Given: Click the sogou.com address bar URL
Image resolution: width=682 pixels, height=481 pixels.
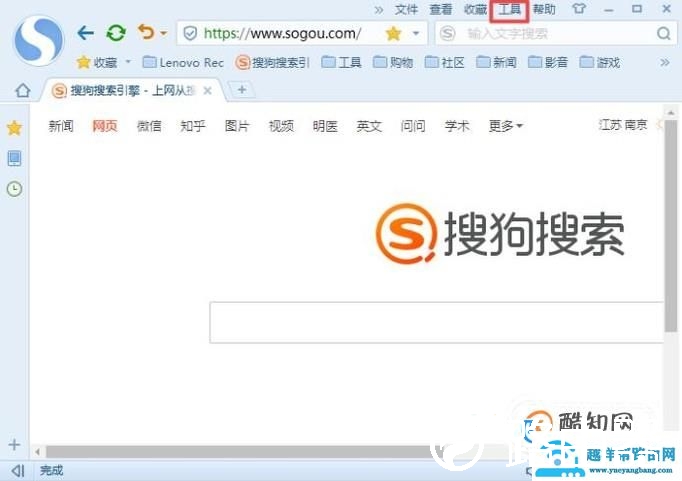Looking at the screenshot, I should click(x=282, y=33).
